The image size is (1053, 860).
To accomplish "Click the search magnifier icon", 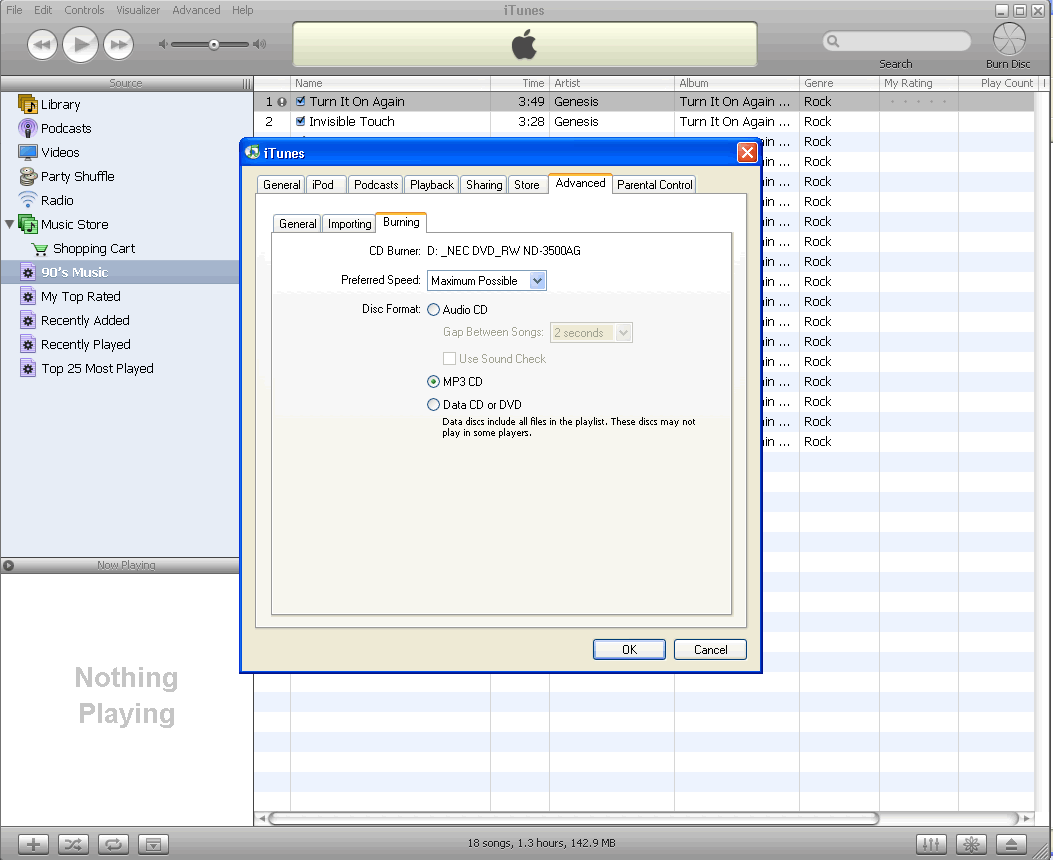I will (833, 42).
